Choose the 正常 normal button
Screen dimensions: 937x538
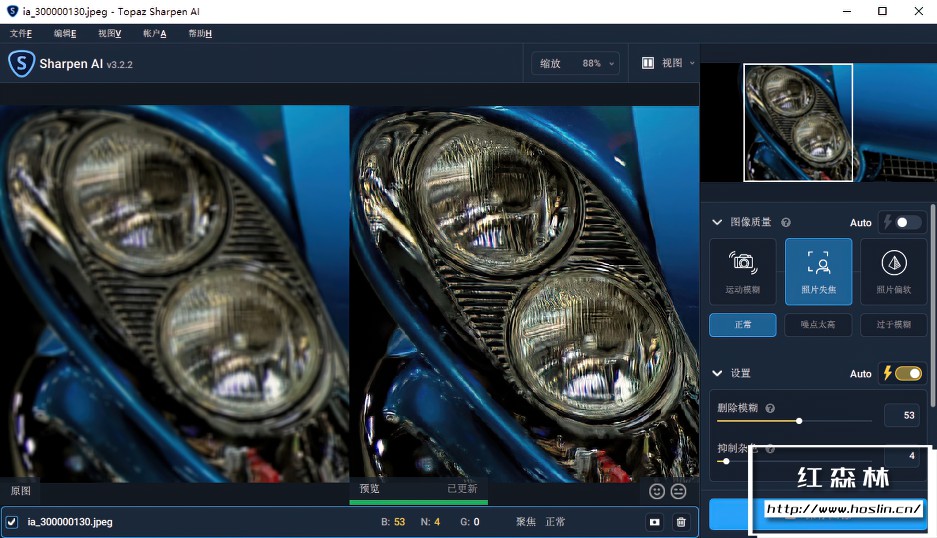click(743, 325)
